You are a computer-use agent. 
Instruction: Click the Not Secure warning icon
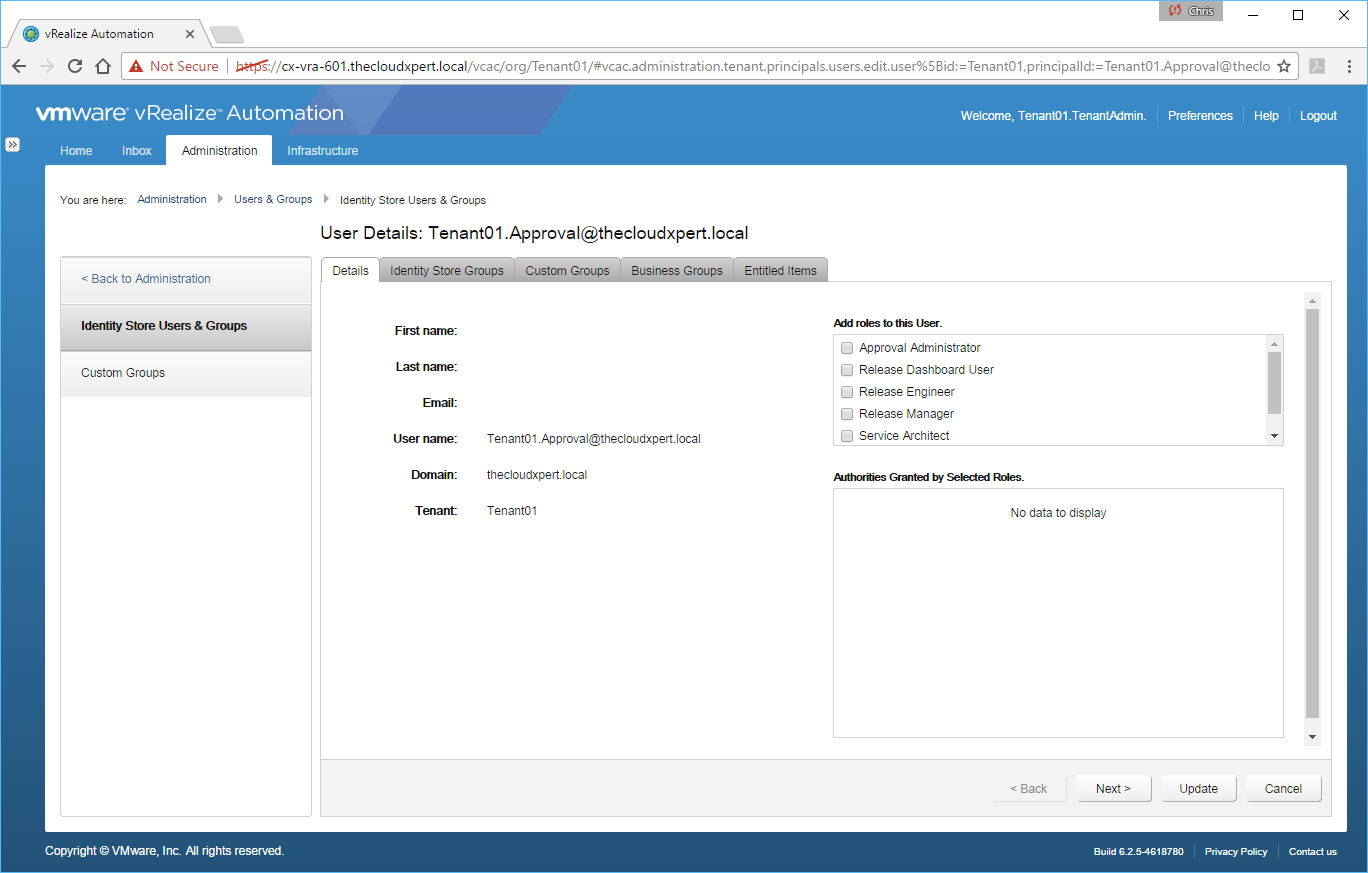tap(136, 66)
